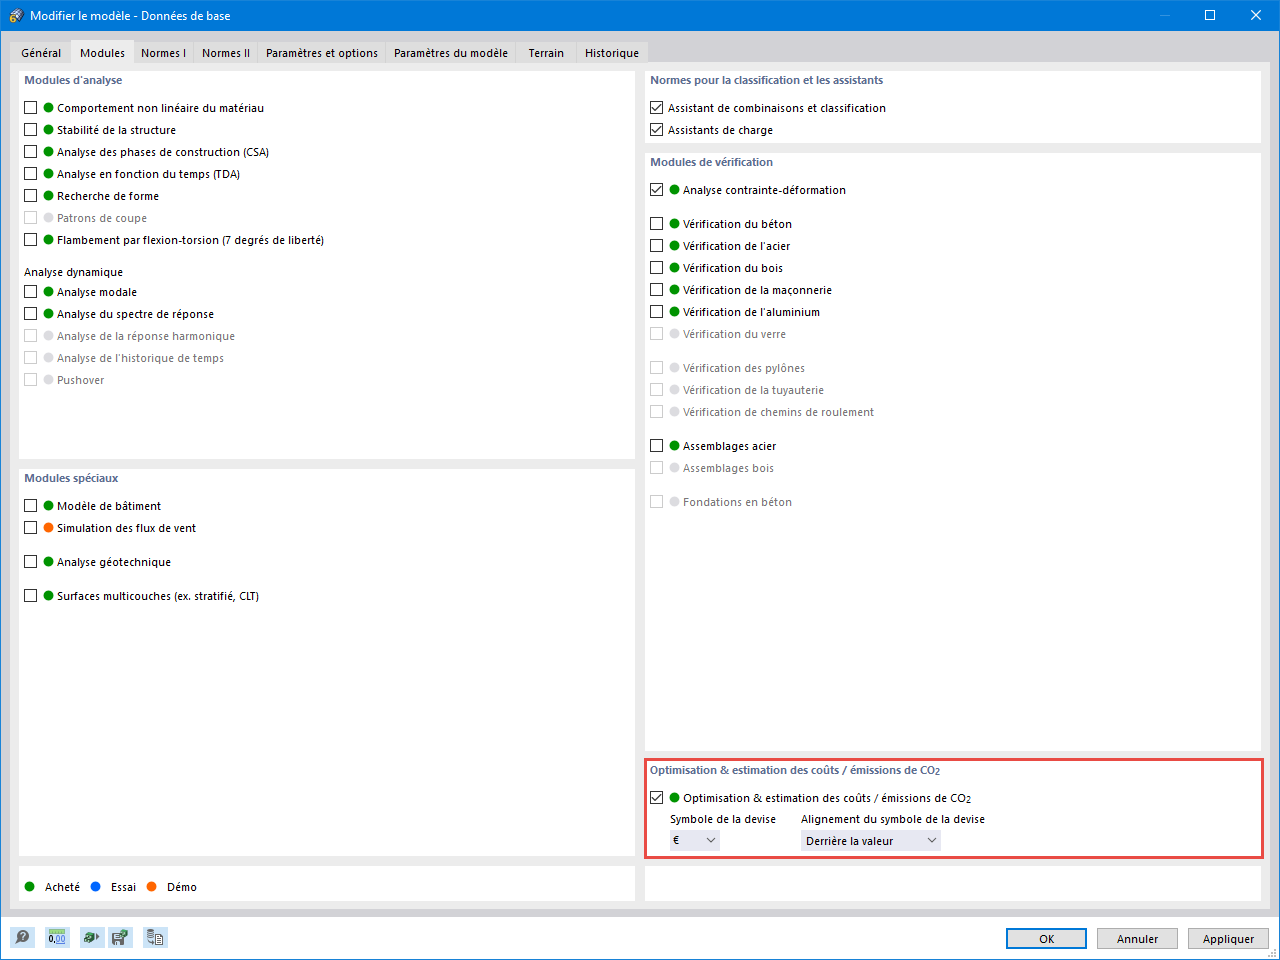Click the Modules spéciaux section heading
The image size is (1280, 960).
[71, 478]
